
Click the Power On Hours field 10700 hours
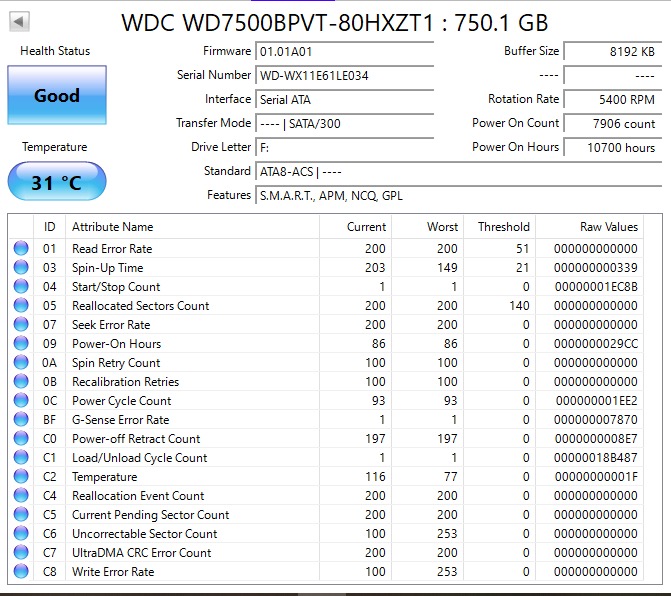coord(612,148)
